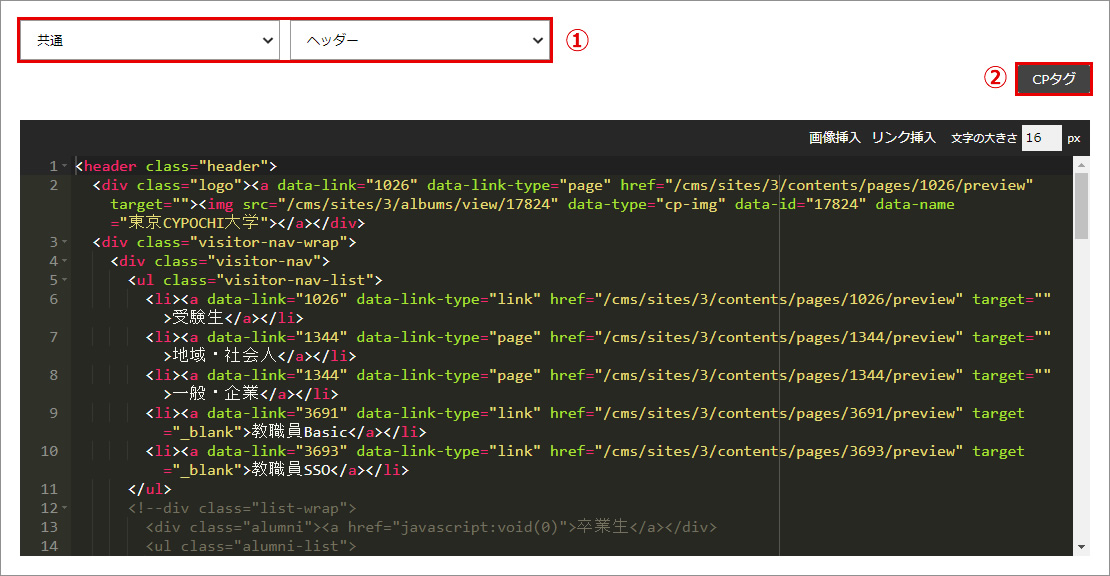Viewport: 1110px width, 576px height.
Task: Open the ヘッダー template dropdown
Action: (420, 40)
